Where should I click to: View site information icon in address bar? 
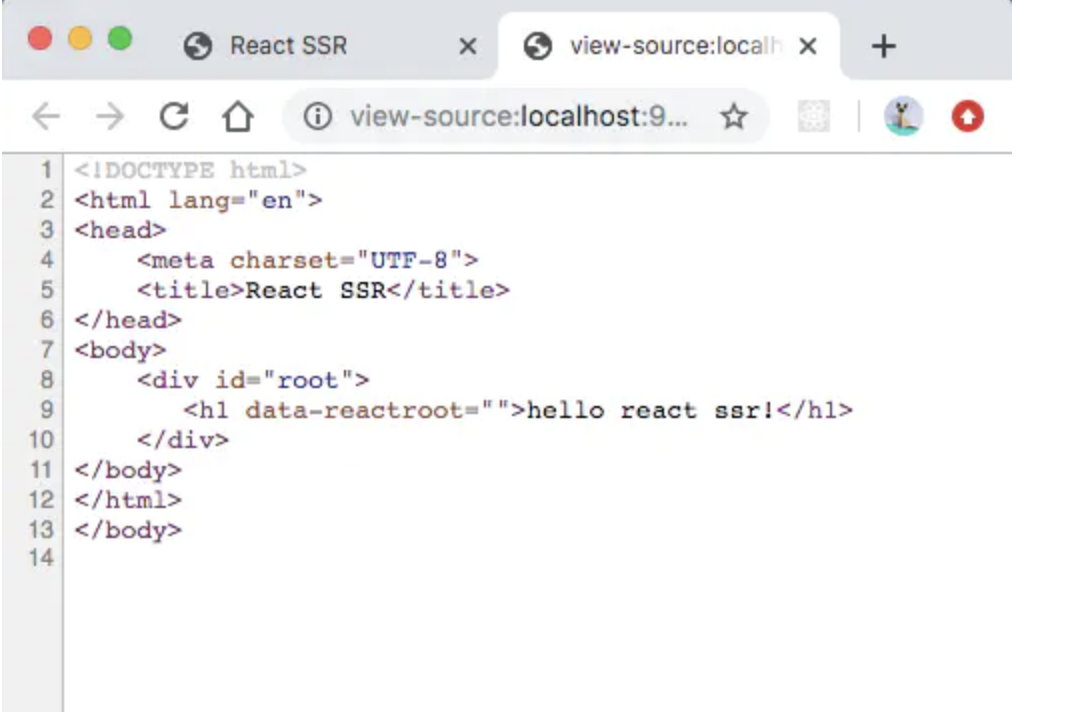pyautogui.click(x=317, y=118)
